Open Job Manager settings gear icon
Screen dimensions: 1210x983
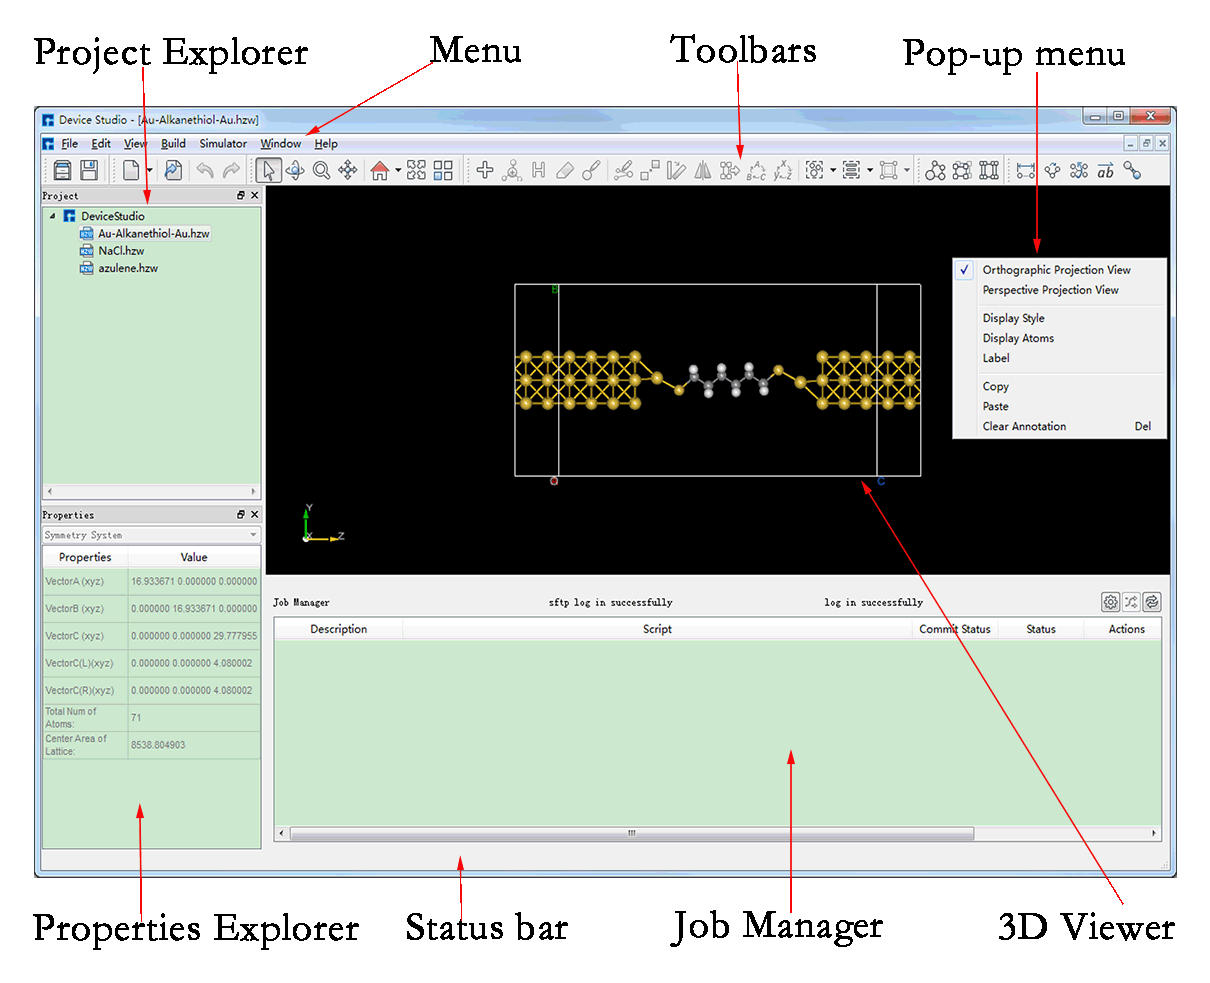[1110, 602]
